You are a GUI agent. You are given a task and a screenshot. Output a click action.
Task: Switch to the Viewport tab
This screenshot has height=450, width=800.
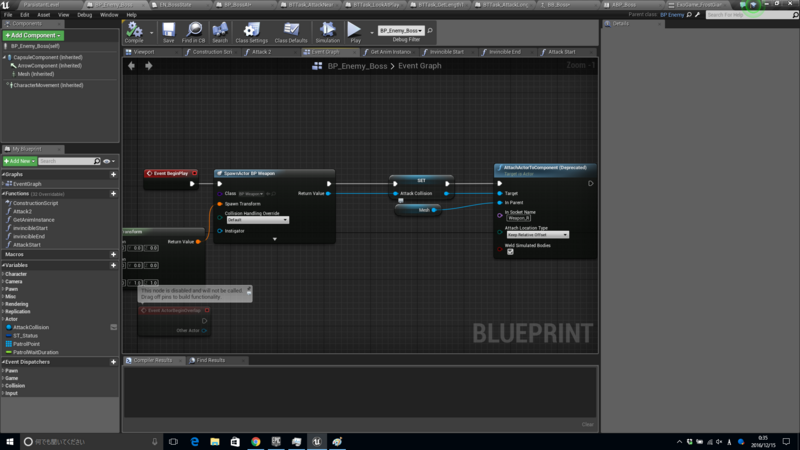click(143, 52)
